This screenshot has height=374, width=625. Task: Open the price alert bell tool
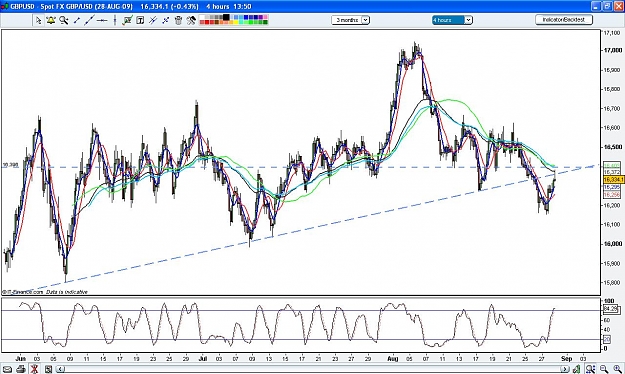click(x=51, y=20)
